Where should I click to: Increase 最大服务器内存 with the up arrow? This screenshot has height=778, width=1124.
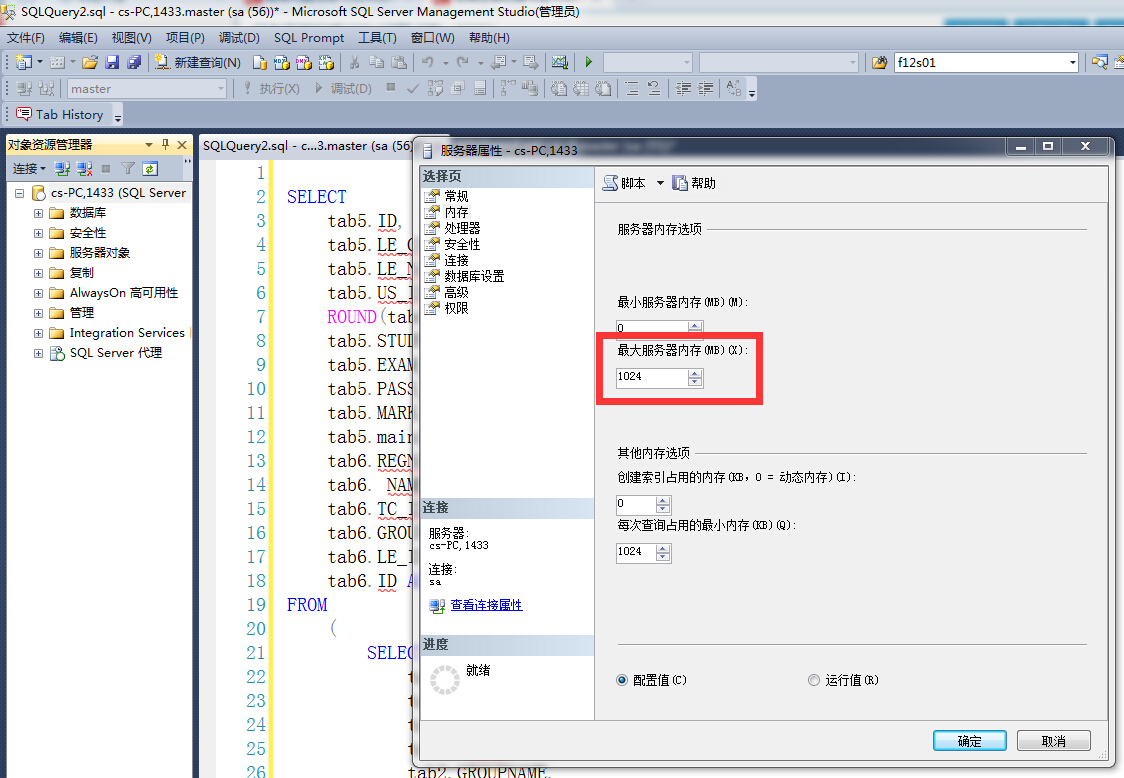(695, 373)
